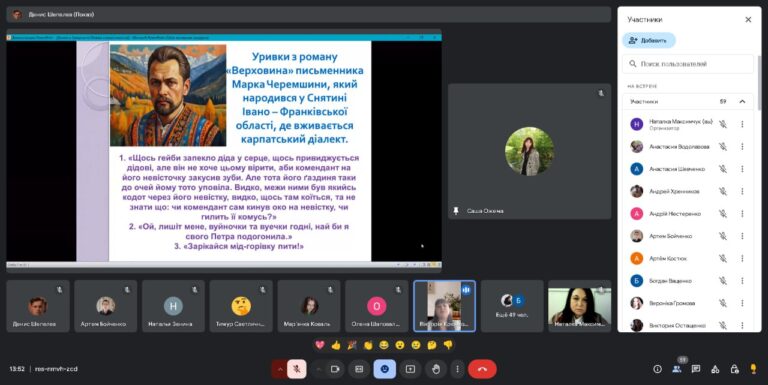Image resolution: width=768 pixels, height=385 pixels.
Task: Open the activities shapes icon
Action: click(x=715, y=369)
